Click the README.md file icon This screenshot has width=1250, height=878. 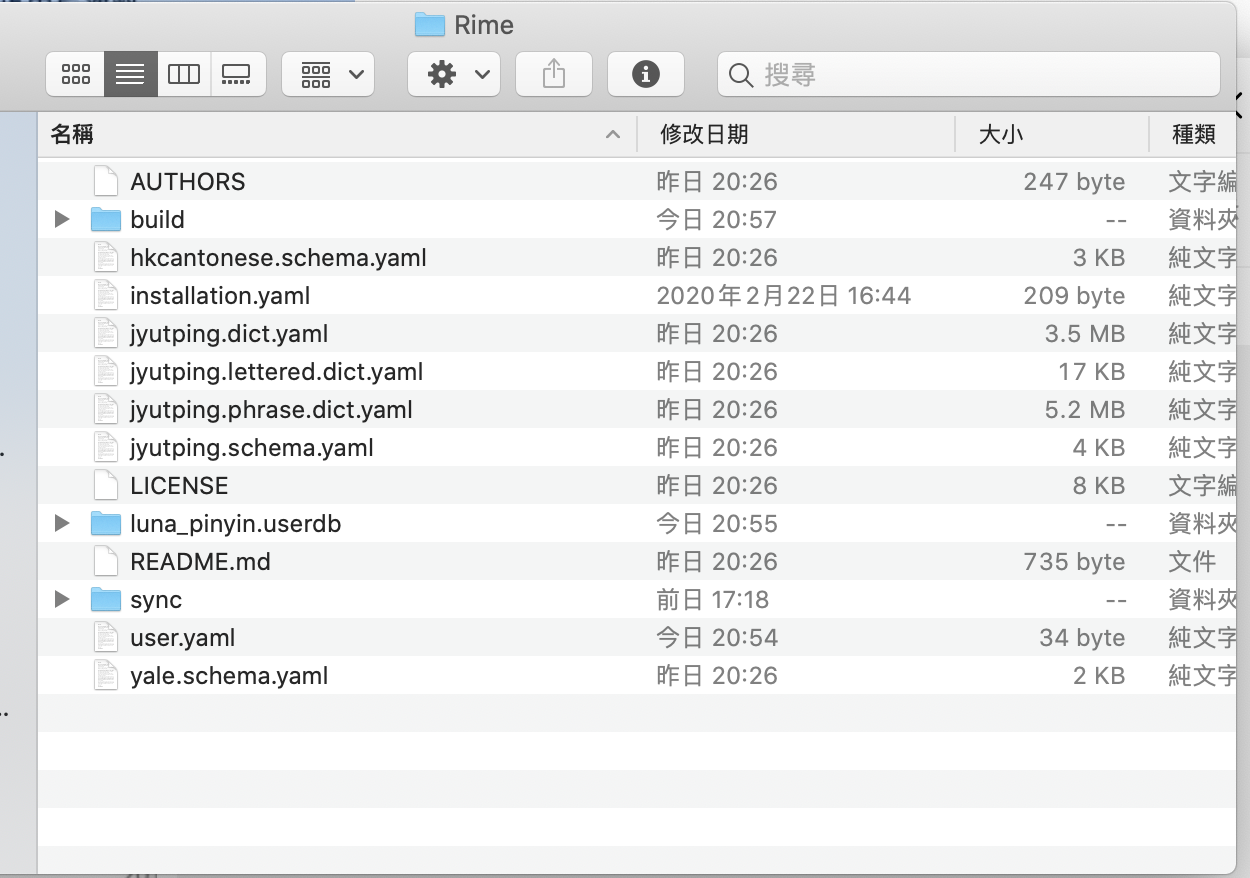[x=106, y=561]
